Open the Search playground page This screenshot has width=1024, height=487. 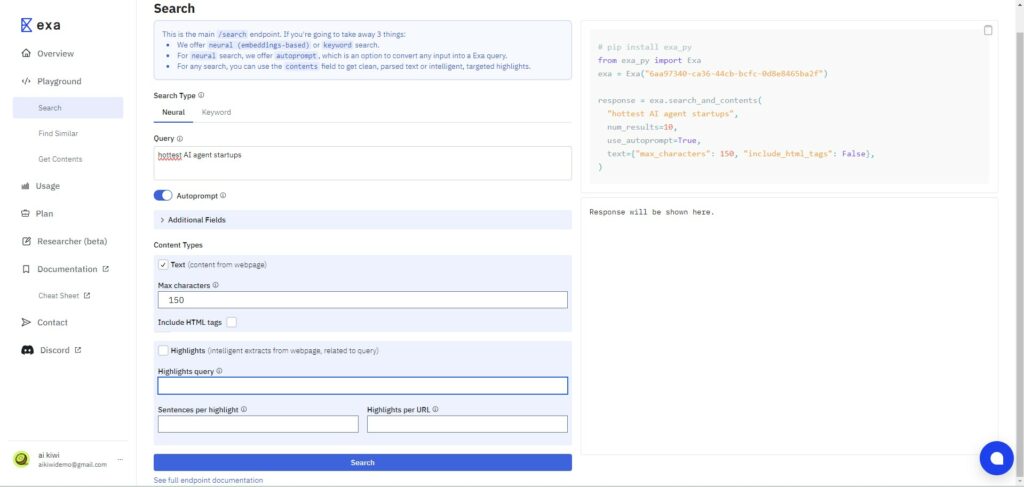pos(68,108)
